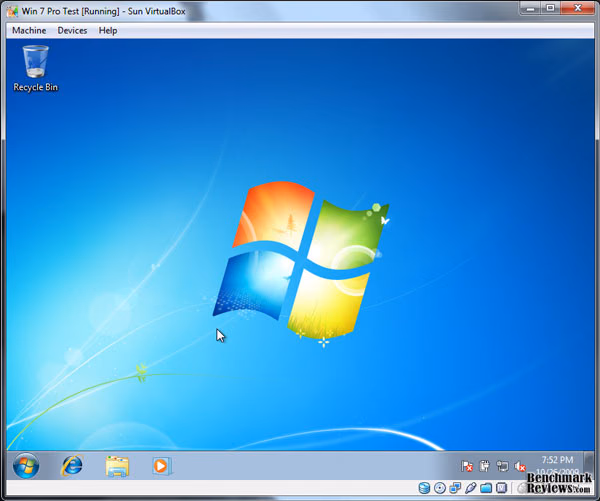Screen dimensions: 600x501
Task: Click the network tray icon
Action: click(502, 466)
